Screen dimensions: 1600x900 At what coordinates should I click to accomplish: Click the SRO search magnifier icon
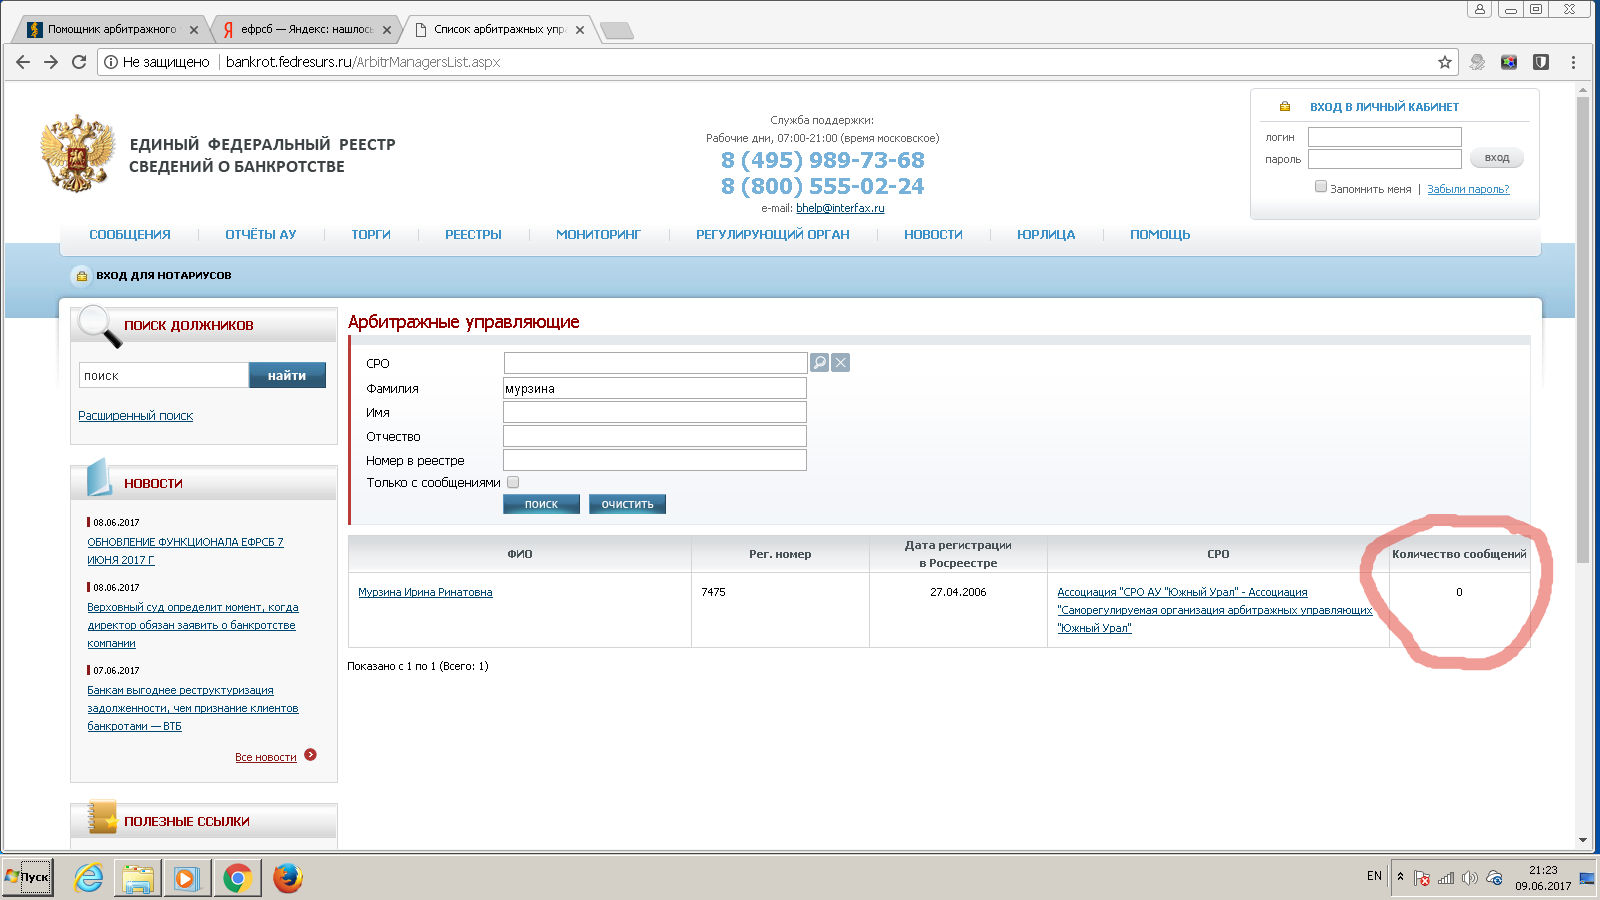coord(819,363)
